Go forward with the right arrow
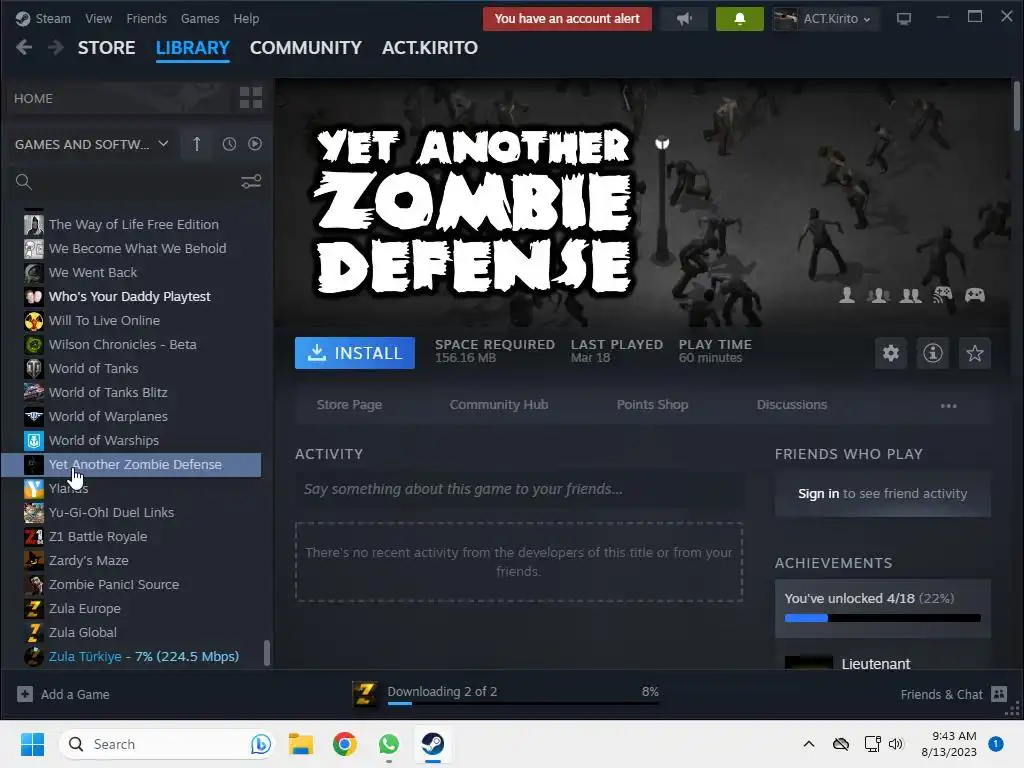 click(x=56, y=48)
